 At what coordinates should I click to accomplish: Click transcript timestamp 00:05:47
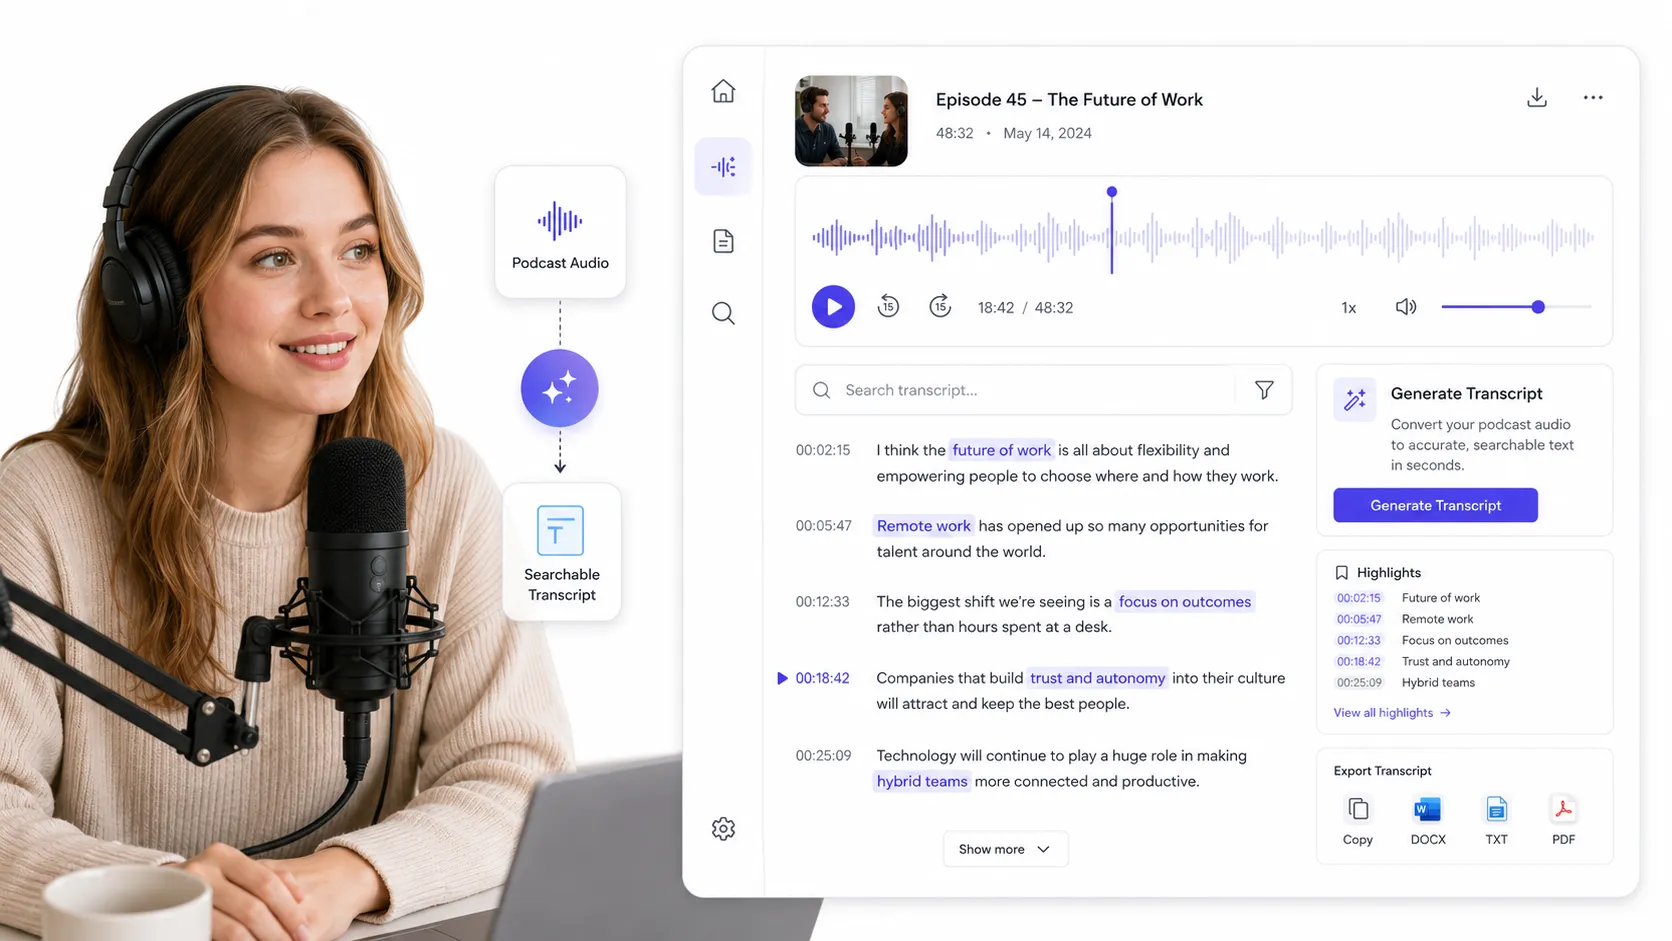pyautogui.click(x=823, y=526)
